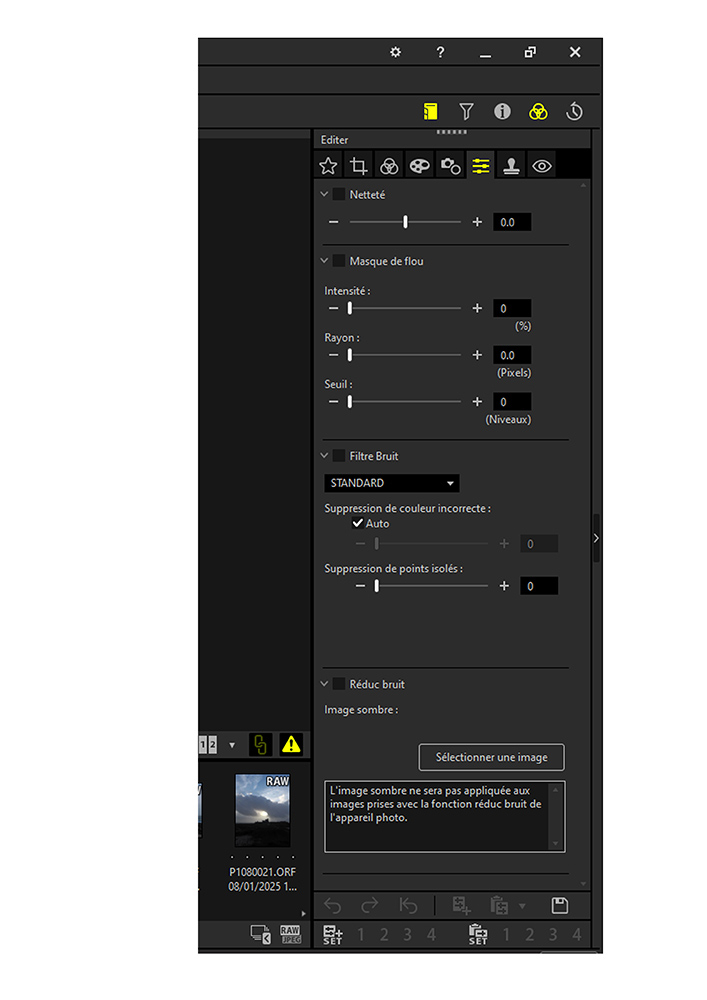Click the image sombre description scrollbar
707x1000 pixels.
555,816
